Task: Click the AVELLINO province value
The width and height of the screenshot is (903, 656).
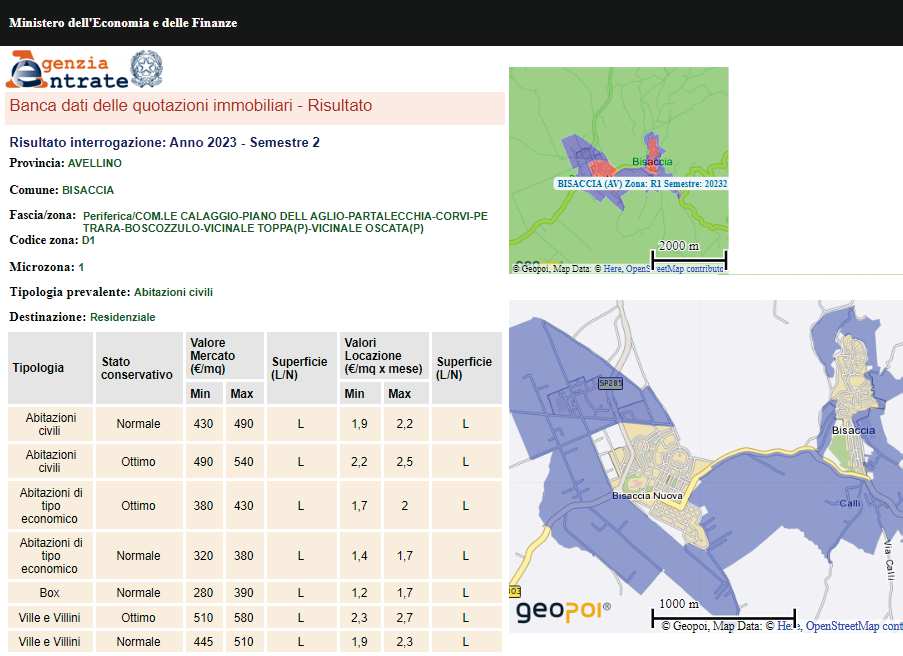Action: point(95,162)
